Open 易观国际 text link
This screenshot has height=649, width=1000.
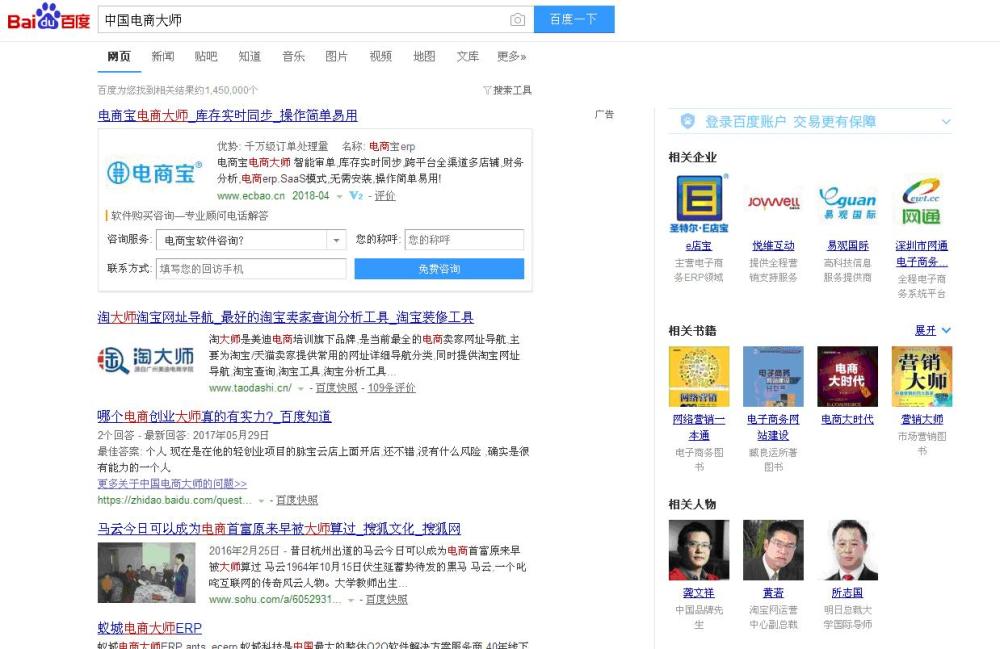point(848,245)
